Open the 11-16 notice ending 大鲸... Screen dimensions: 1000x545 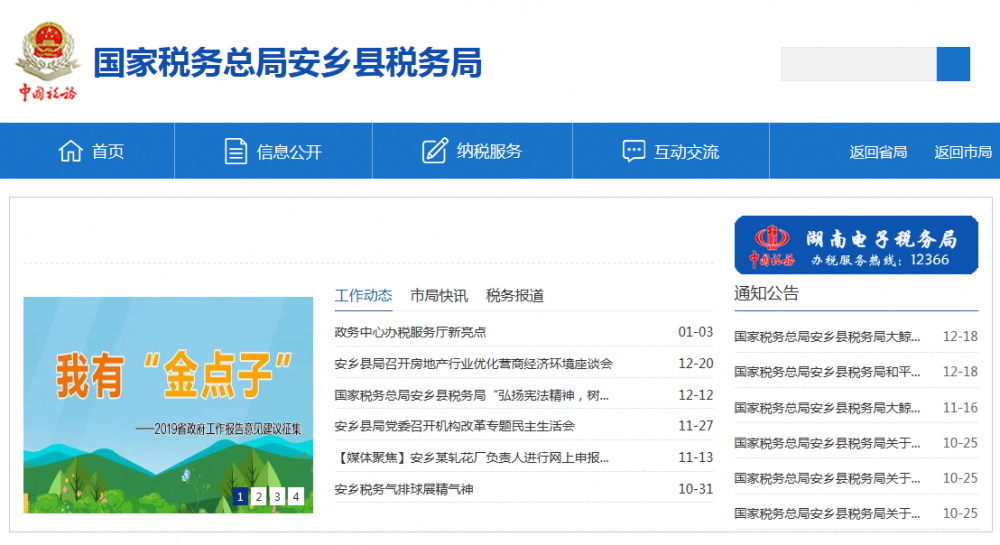[x=827, y=407]
